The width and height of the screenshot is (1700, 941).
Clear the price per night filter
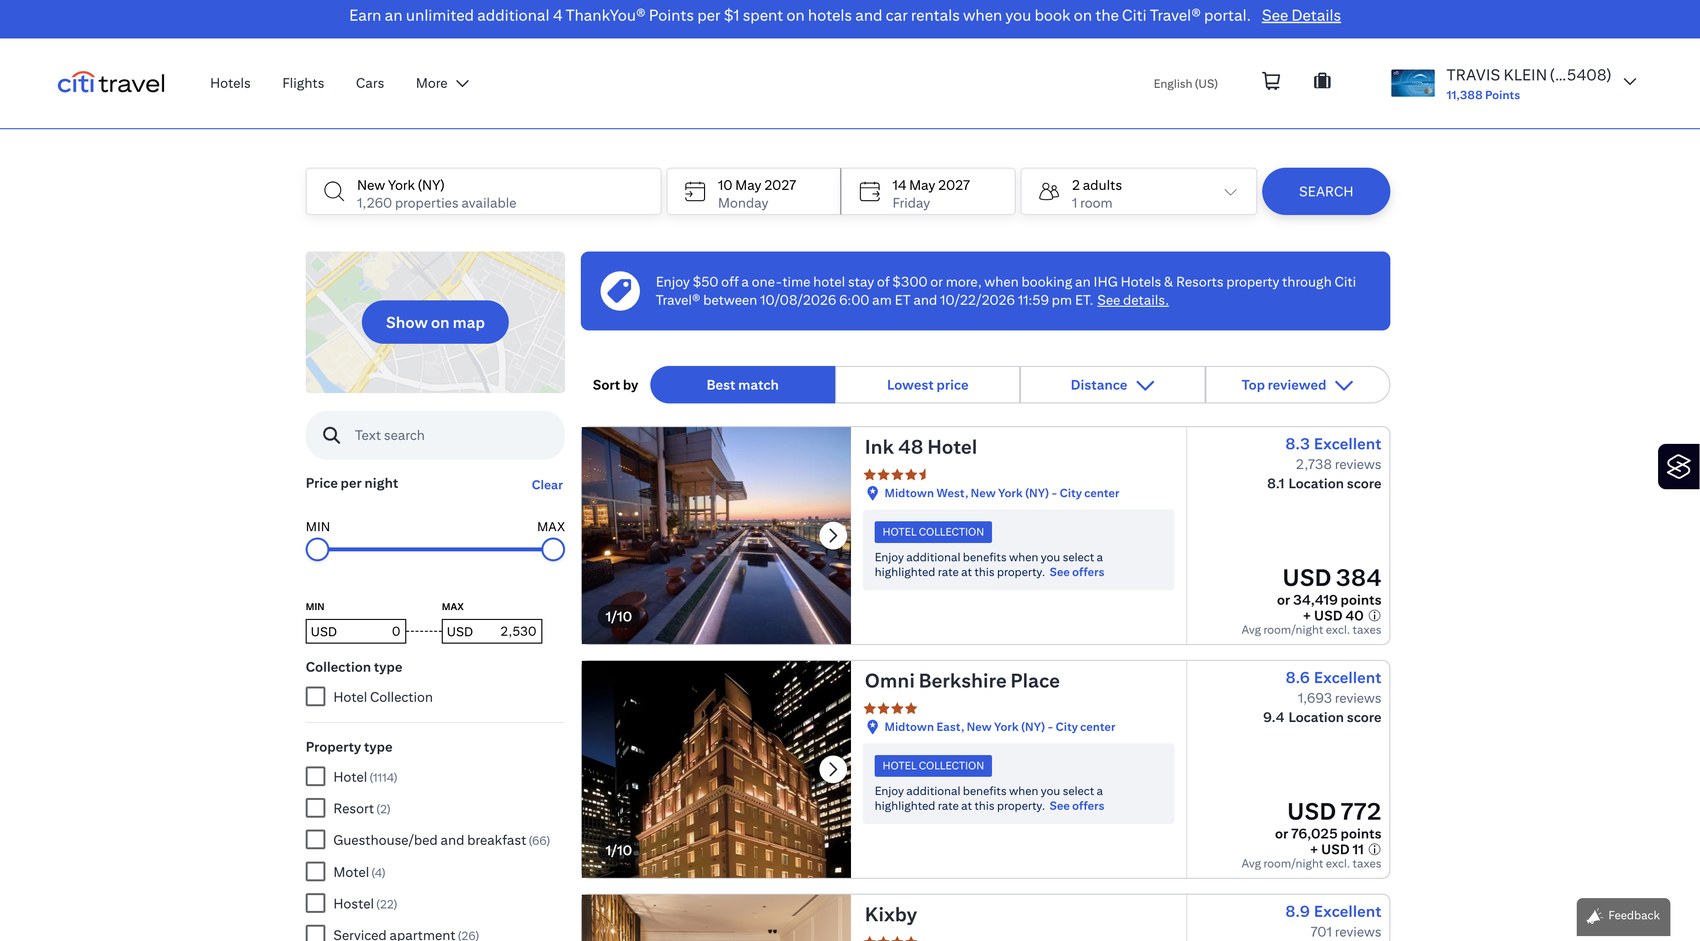pos(547,485)
